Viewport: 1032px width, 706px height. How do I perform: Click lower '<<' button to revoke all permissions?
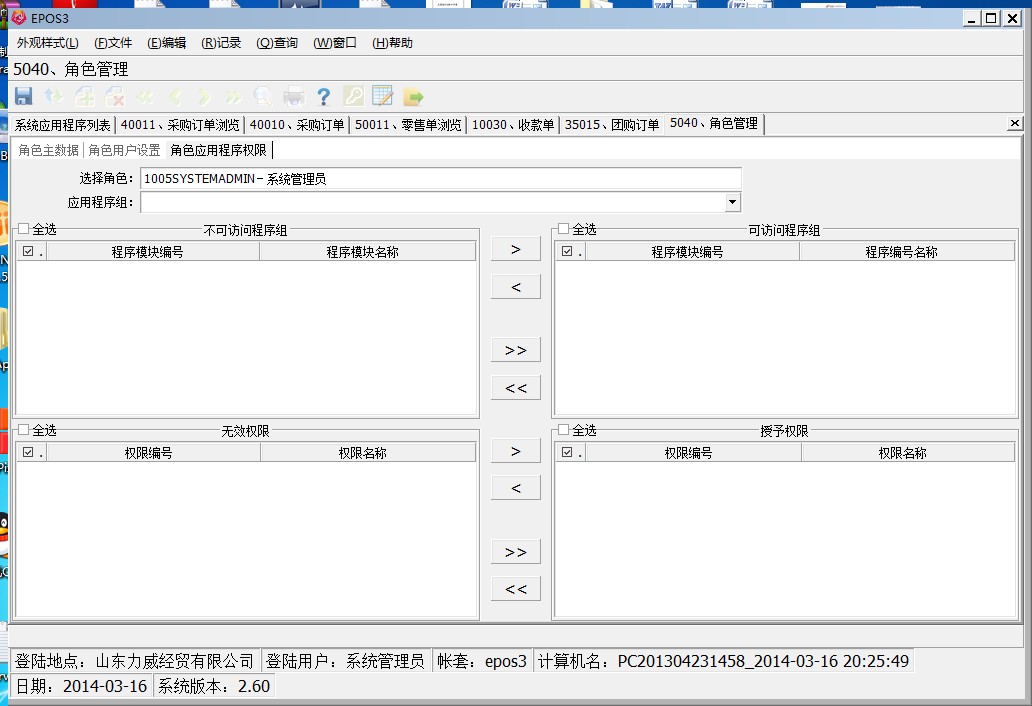(x=515, y=589)
